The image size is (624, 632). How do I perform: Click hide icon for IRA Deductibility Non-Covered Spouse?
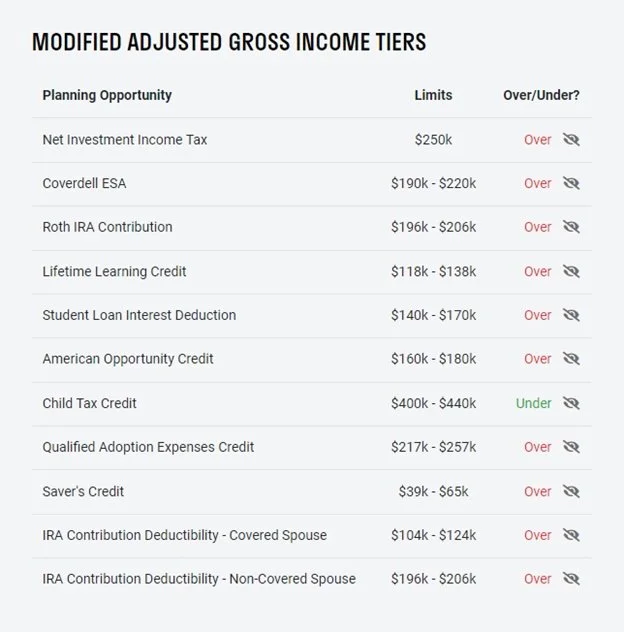[x=571, y=579]
